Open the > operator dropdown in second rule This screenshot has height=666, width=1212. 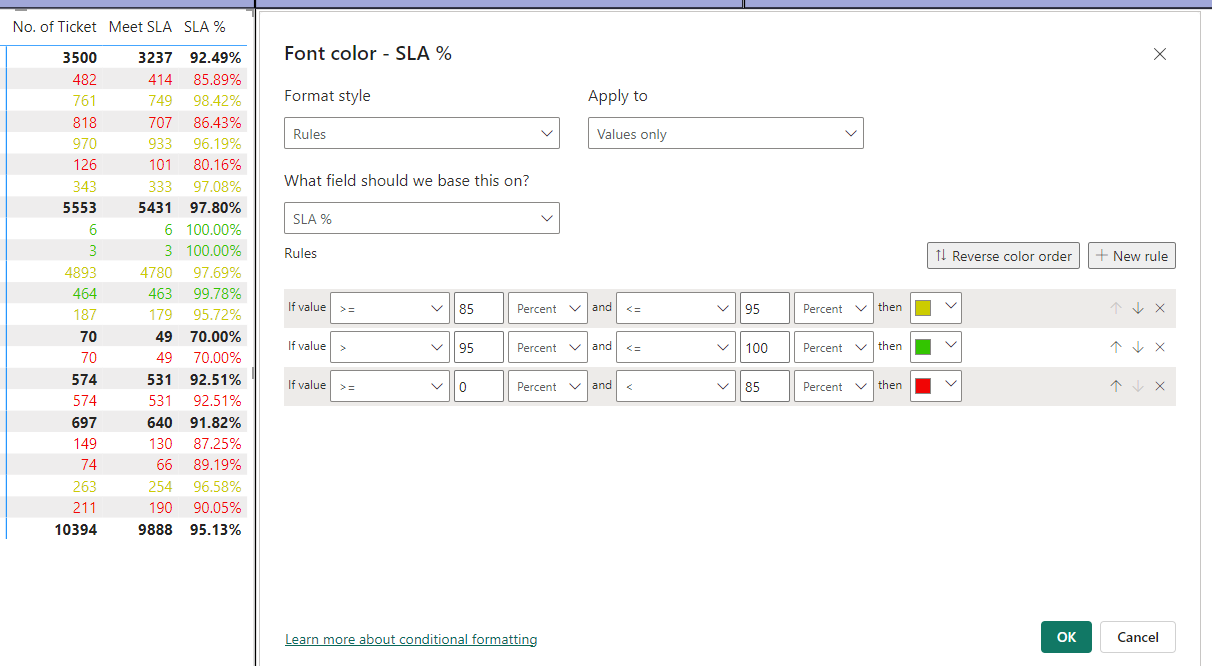(390, 347)
